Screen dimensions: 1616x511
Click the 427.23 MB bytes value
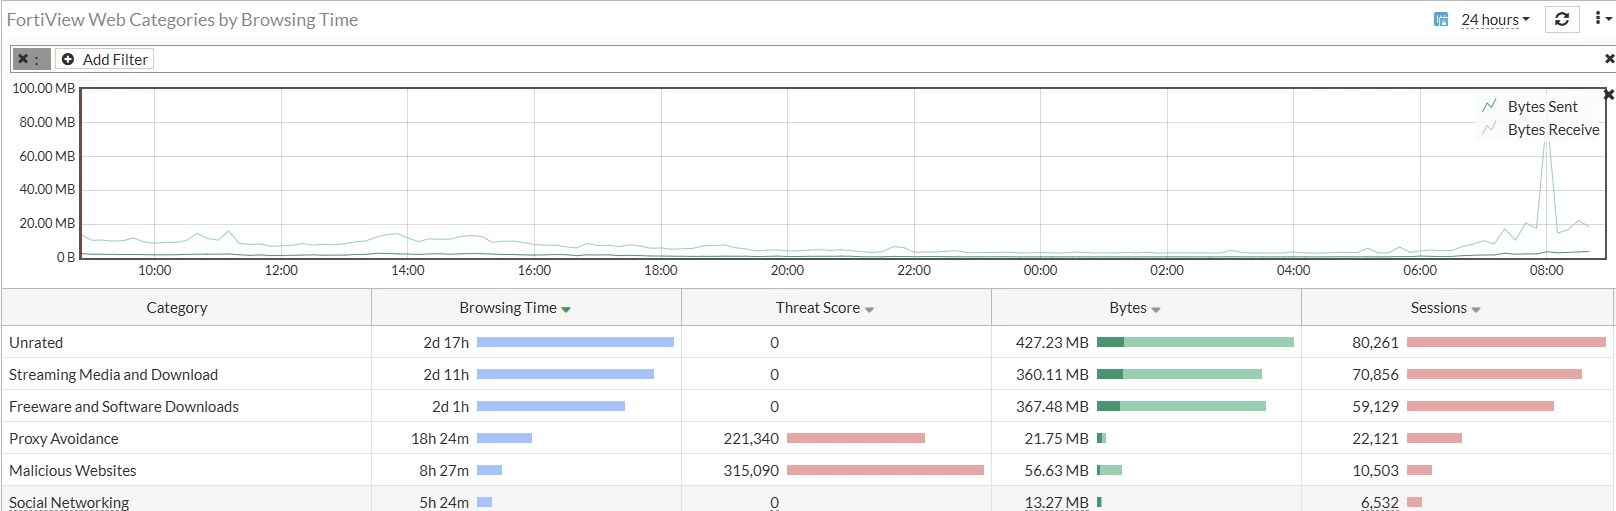tap(1052, 342)
